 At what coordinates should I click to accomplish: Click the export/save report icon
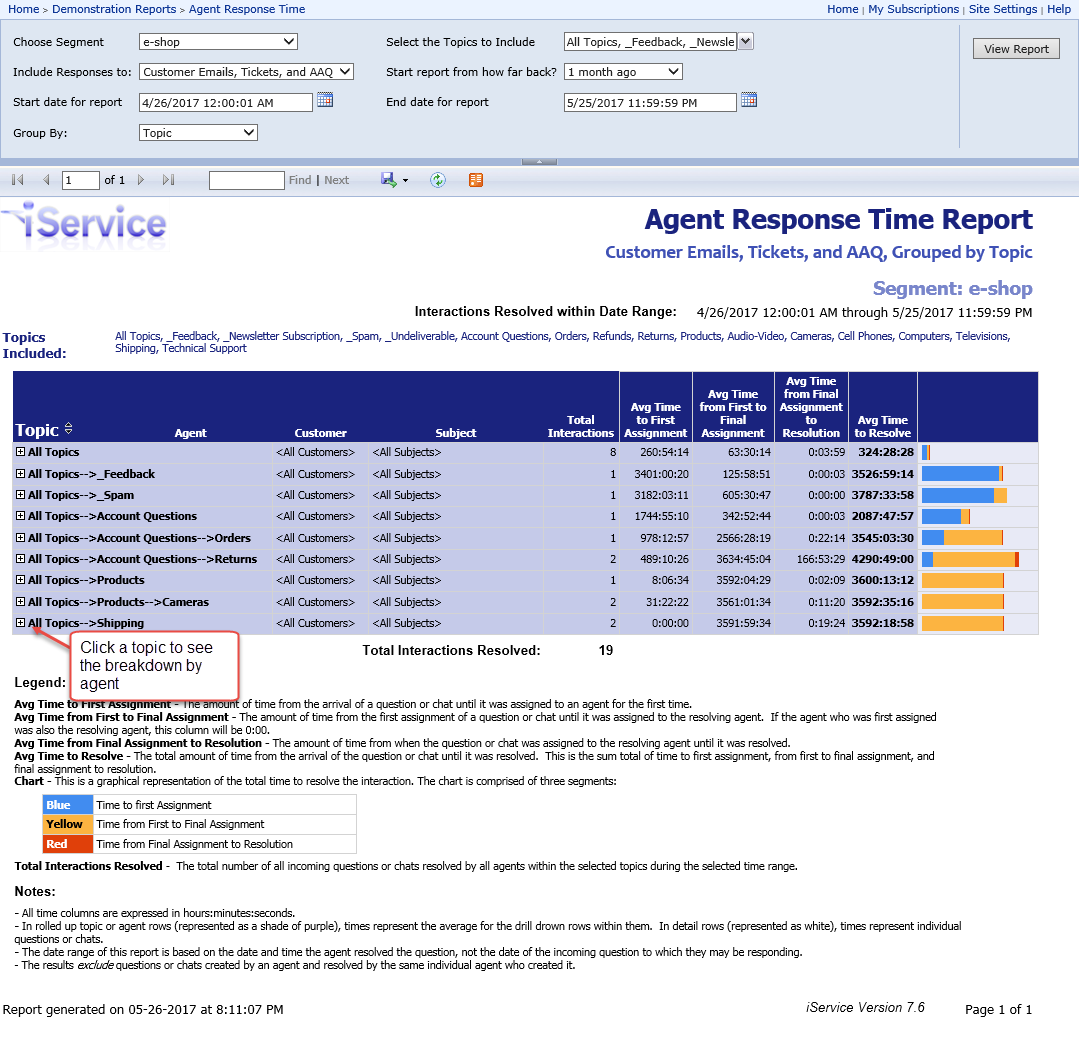pyautogui.click(x=389, y=180)
